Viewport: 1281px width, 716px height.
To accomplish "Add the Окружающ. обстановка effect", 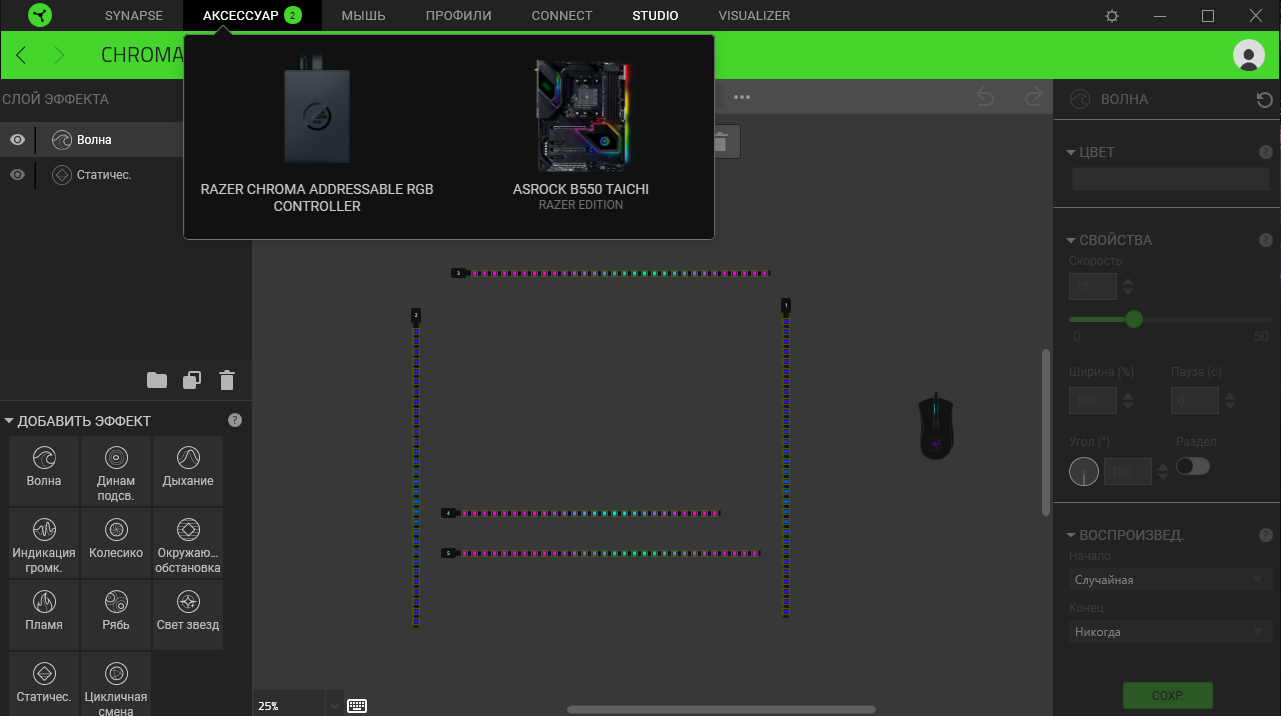I will (188, 543).
